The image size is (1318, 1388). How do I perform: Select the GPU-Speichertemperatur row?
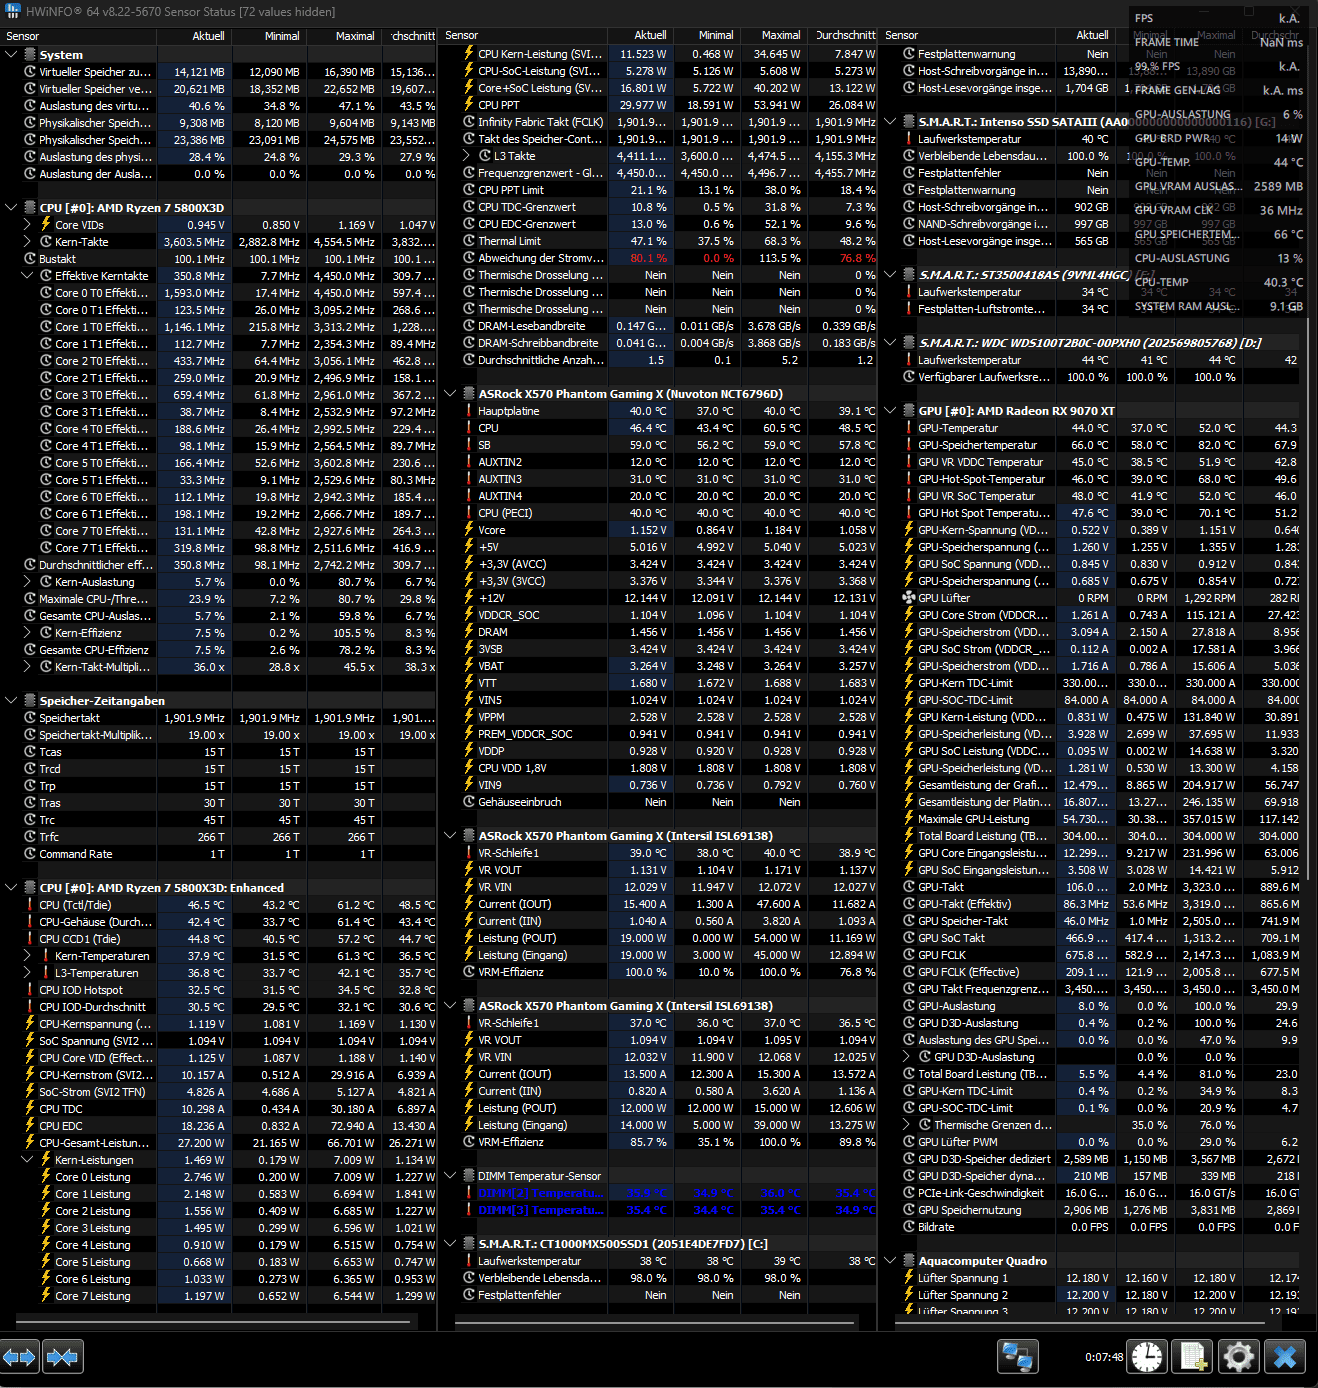1091,445
